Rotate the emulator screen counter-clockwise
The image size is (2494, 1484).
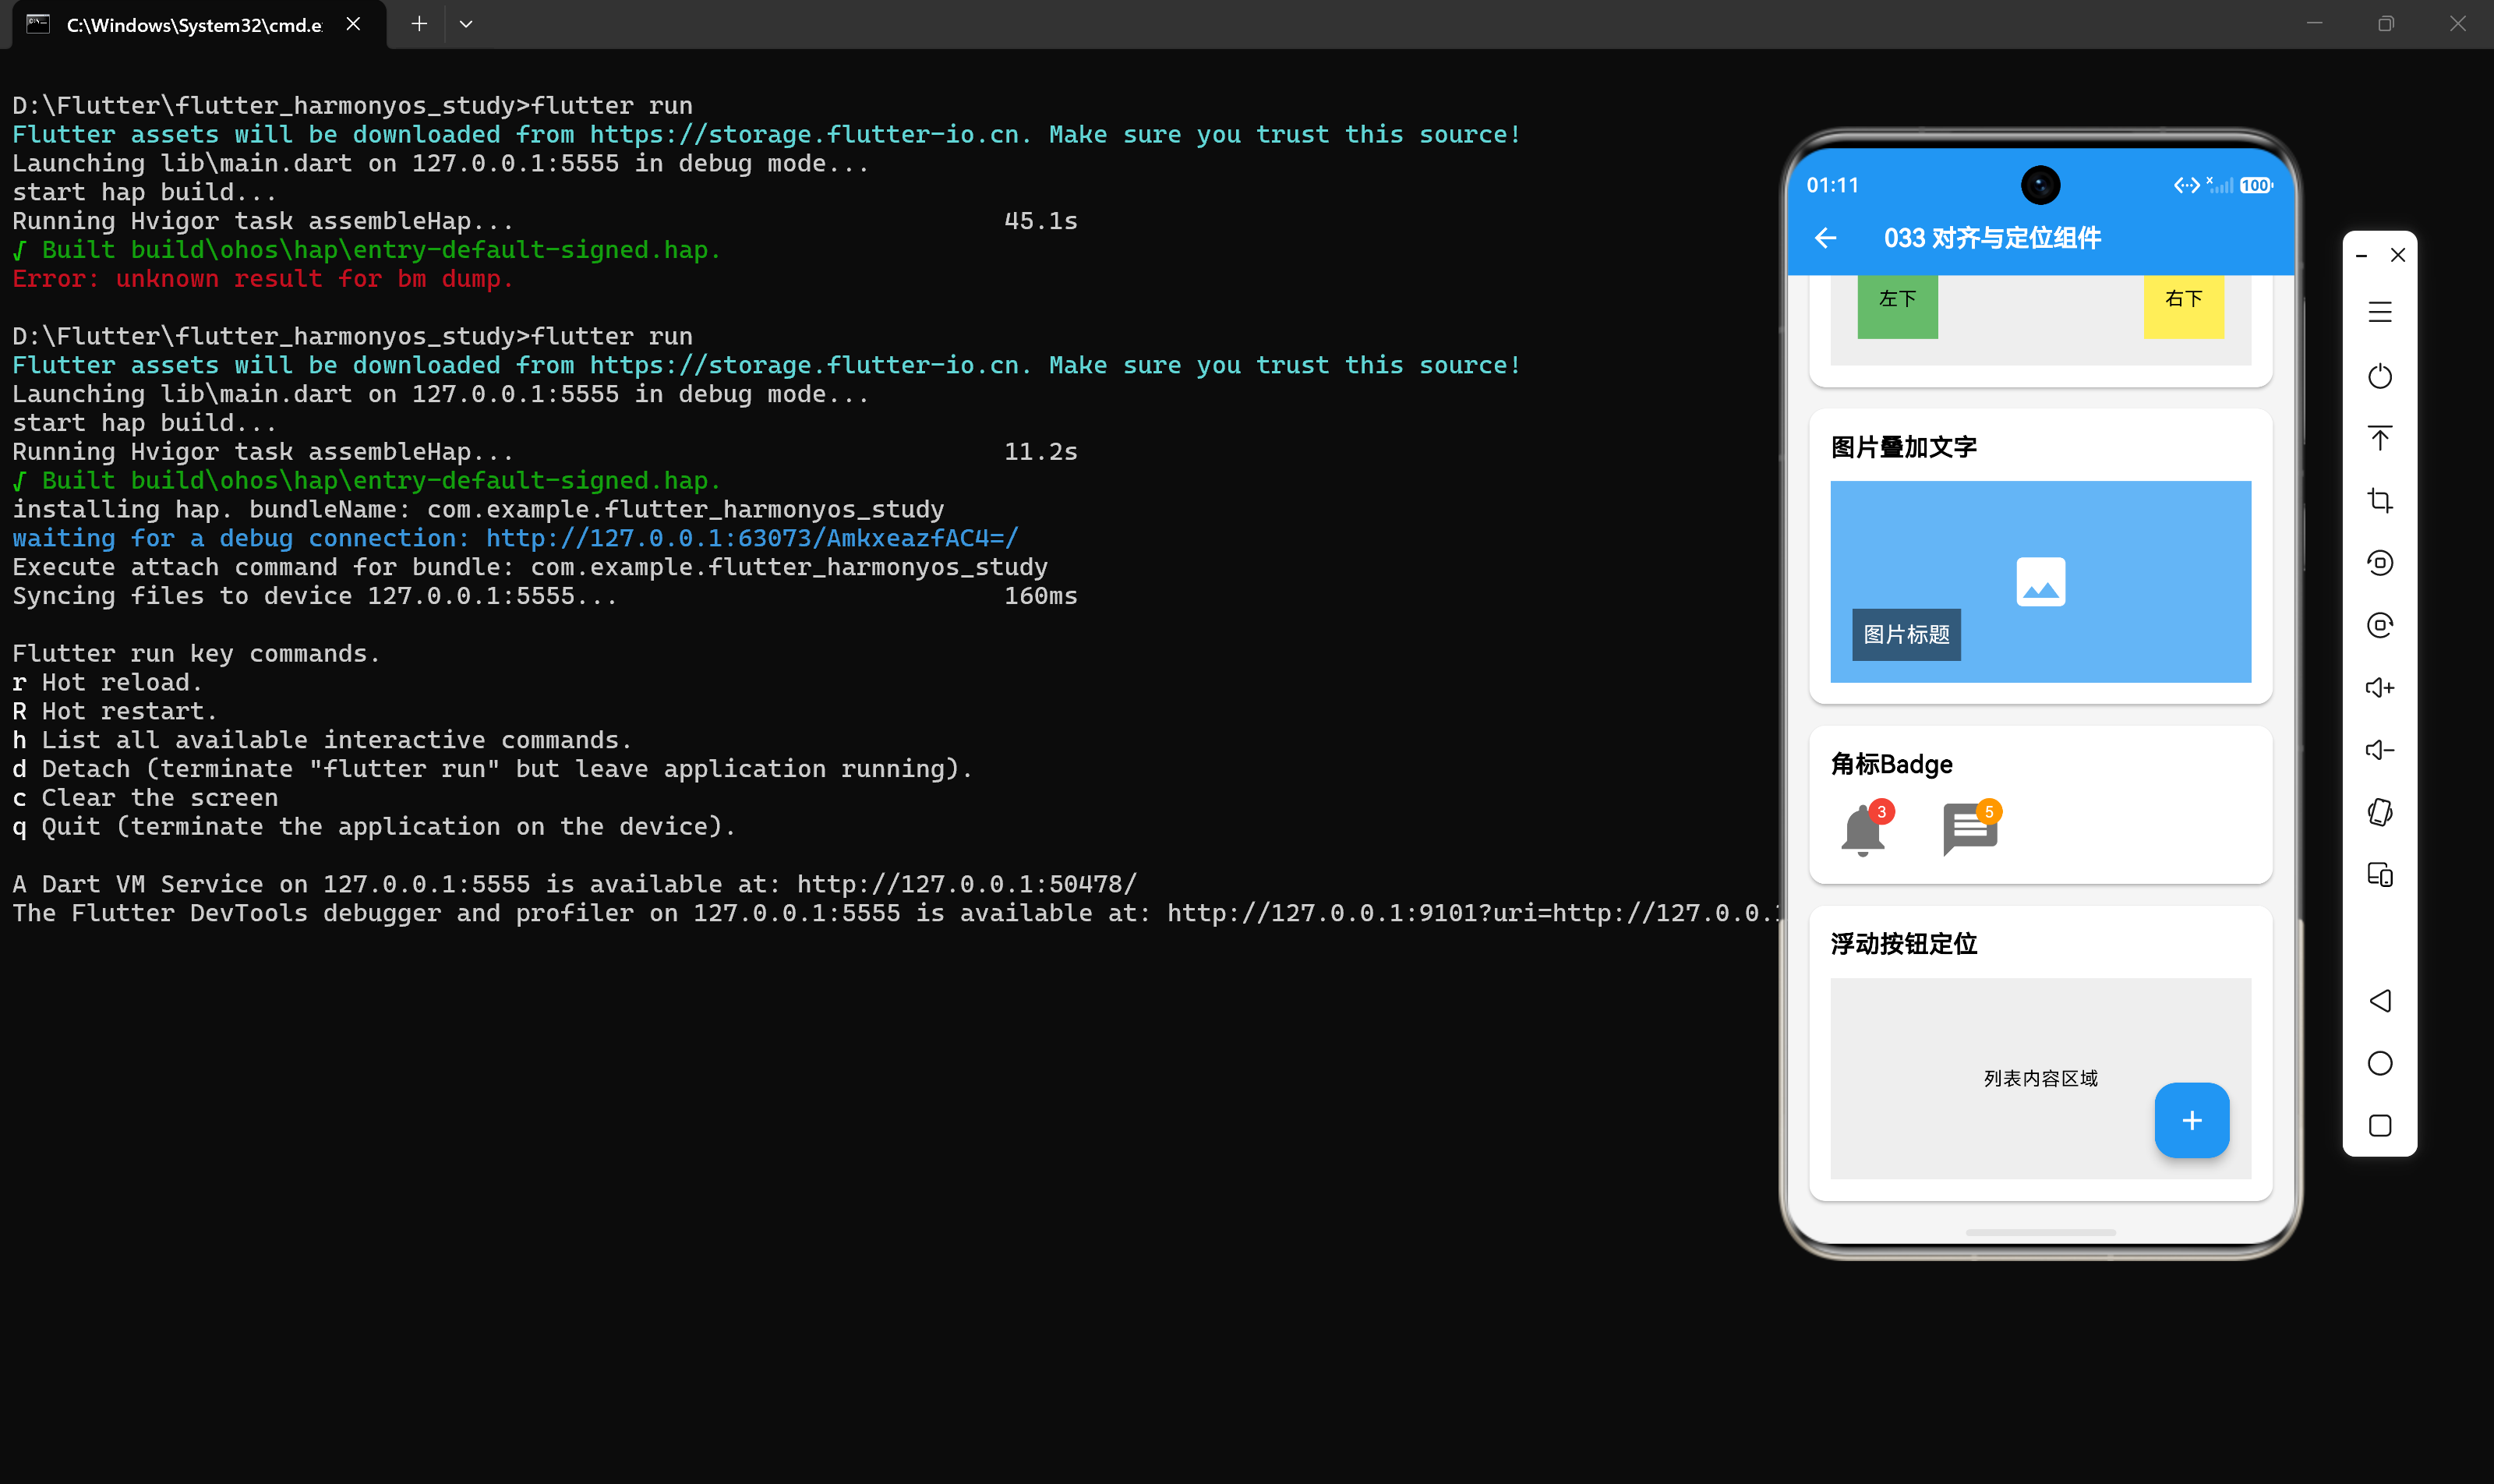click(x=2380, y=563)
